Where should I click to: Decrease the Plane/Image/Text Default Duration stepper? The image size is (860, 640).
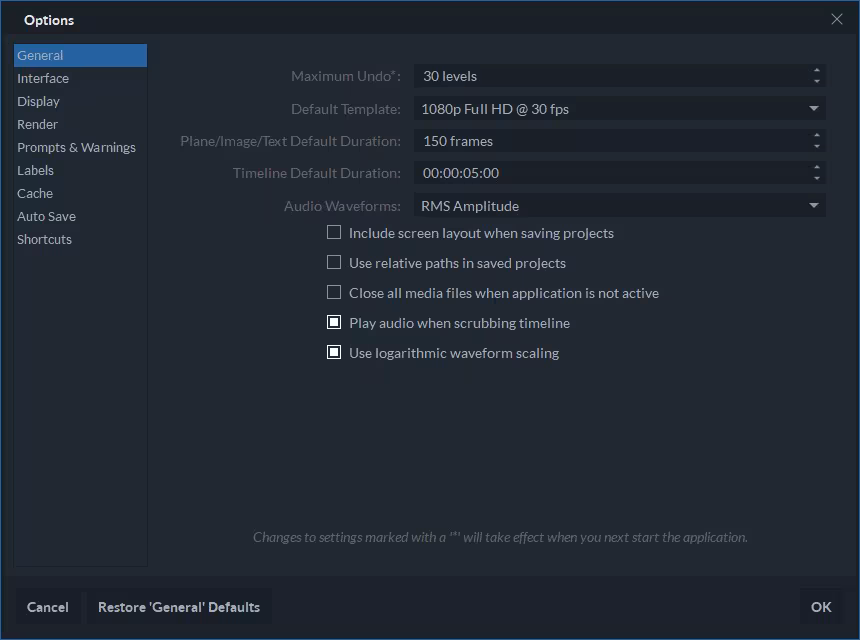pyautogui.click(x=817, y=146)
